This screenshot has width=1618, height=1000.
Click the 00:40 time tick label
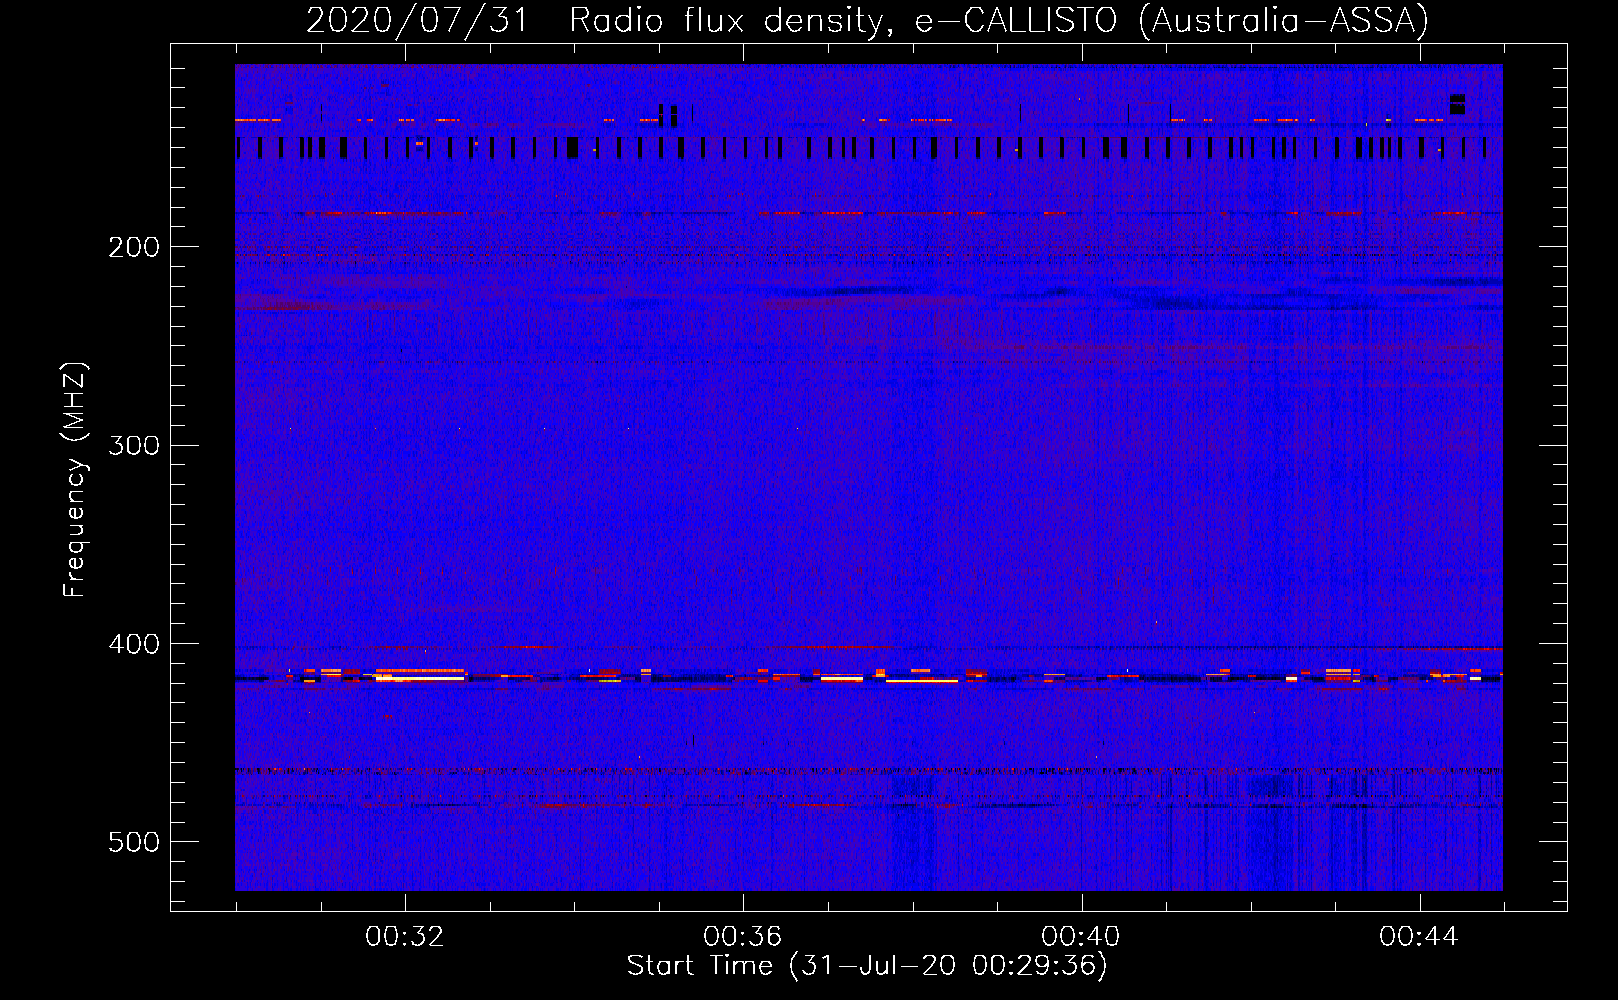pos(1081,937)
